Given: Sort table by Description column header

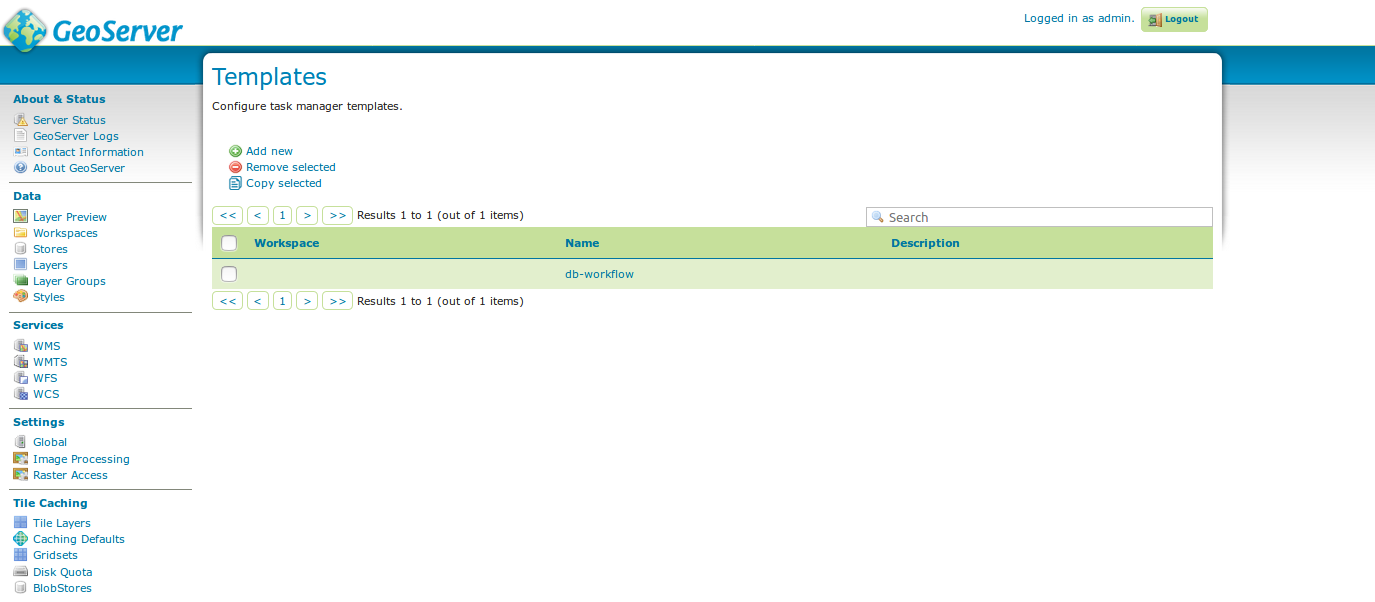Looking at the screenshot, I should [925, 243].
